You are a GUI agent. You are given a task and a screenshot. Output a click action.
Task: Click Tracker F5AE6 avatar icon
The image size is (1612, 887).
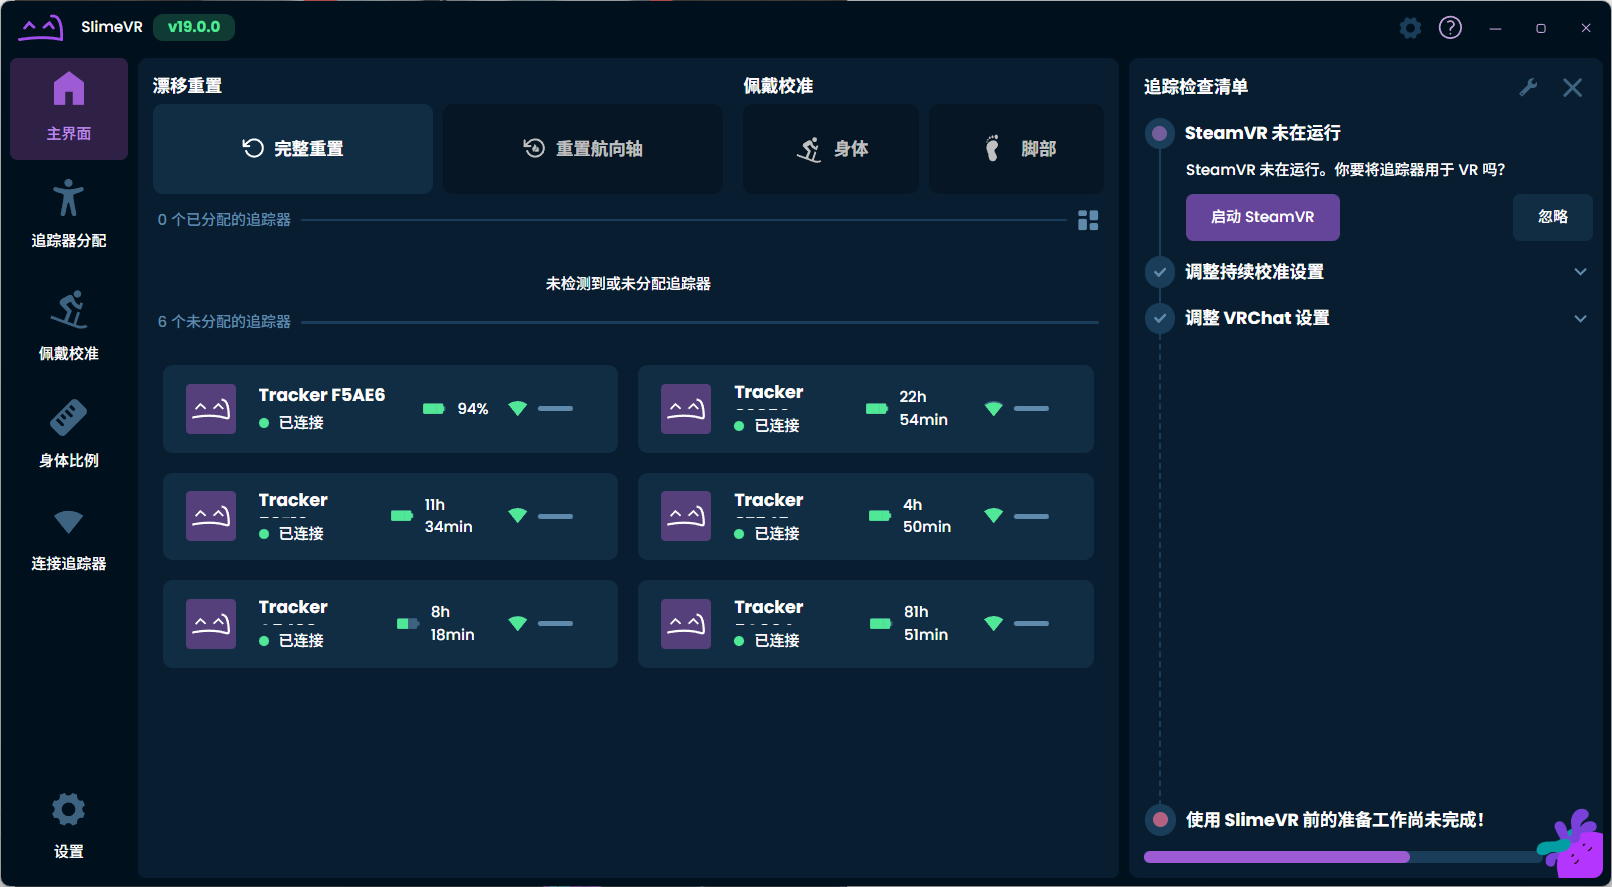point(211,408)
